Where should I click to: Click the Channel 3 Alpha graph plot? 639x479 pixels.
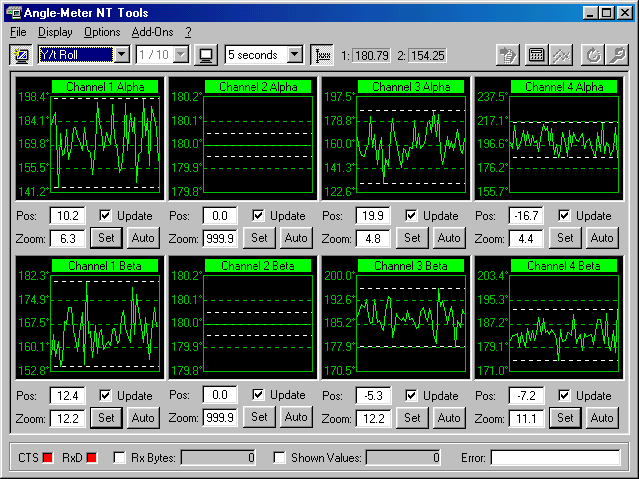(411, 144)
